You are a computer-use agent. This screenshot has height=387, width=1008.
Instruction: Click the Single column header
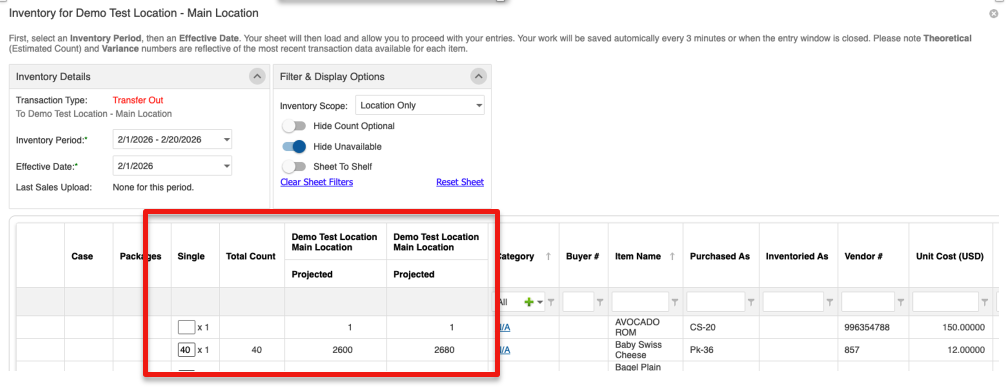(191, 256)
